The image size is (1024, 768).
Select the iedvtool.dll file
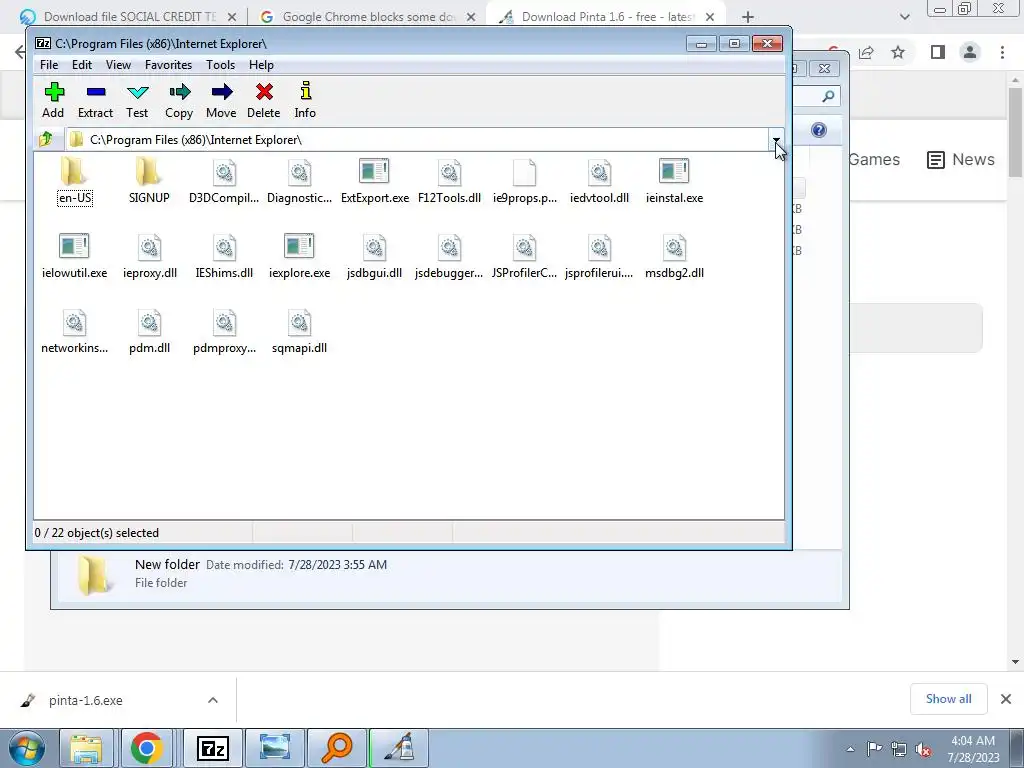click(600, 182)
